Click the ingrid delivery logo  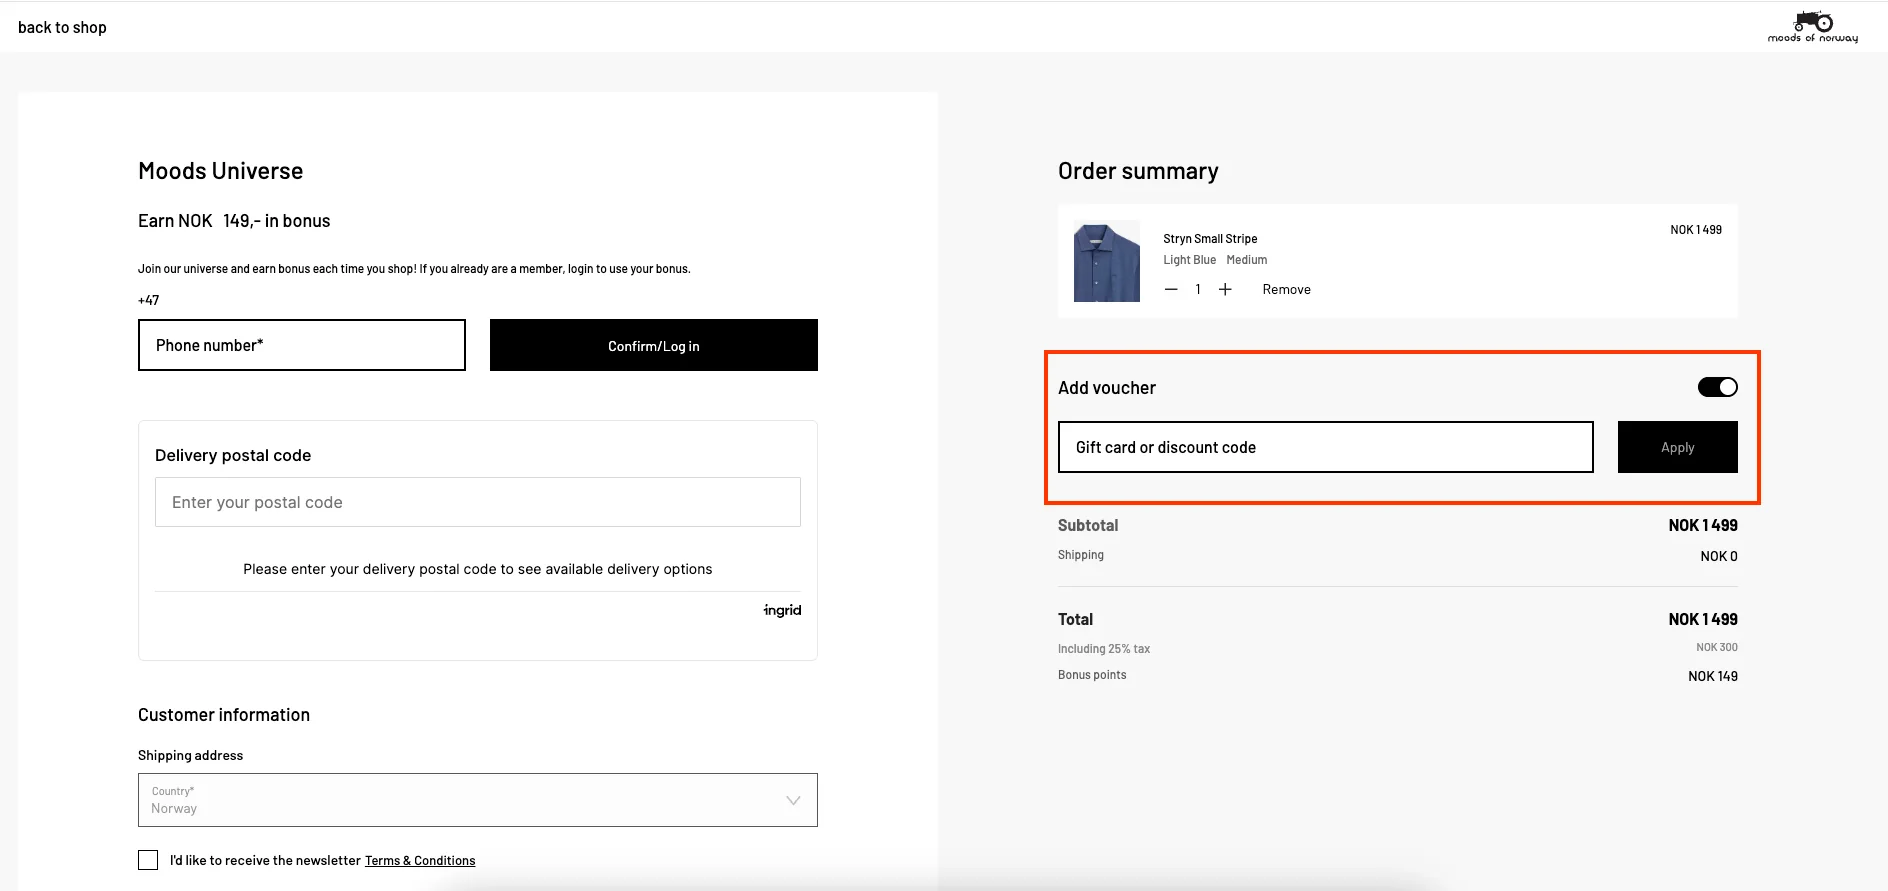pyautogui.click(x=782, y=610)
